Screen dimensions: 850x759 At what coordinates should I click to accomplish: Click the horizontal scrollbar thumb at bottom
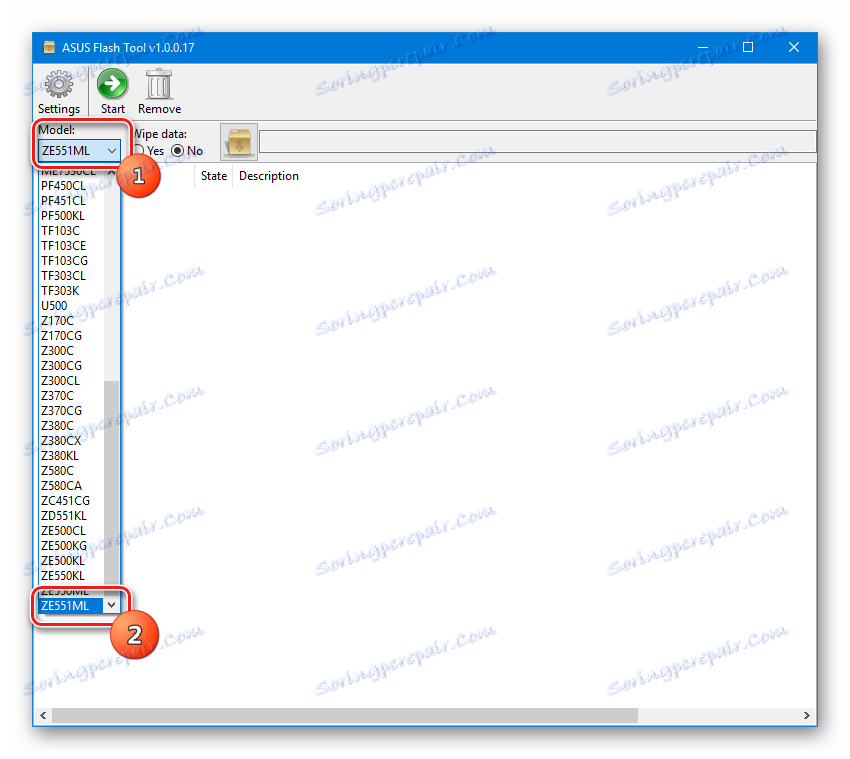pos(345,715)
